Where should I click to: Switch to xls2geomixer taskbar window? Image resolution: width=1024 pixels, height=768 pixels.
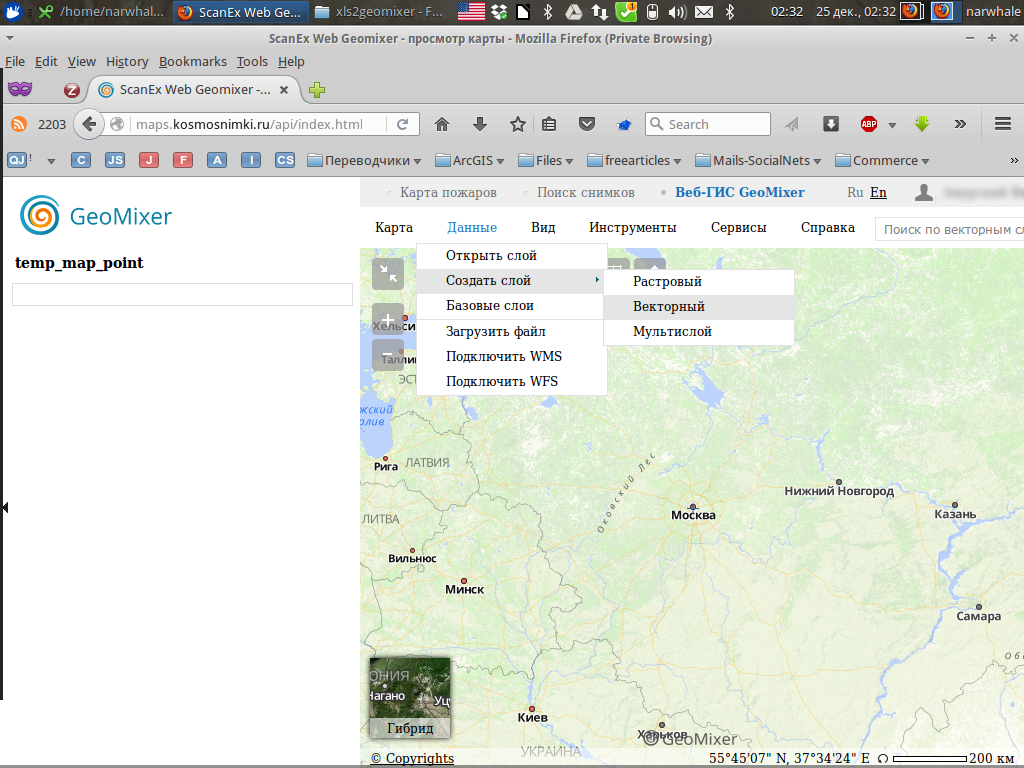point(378,11)
